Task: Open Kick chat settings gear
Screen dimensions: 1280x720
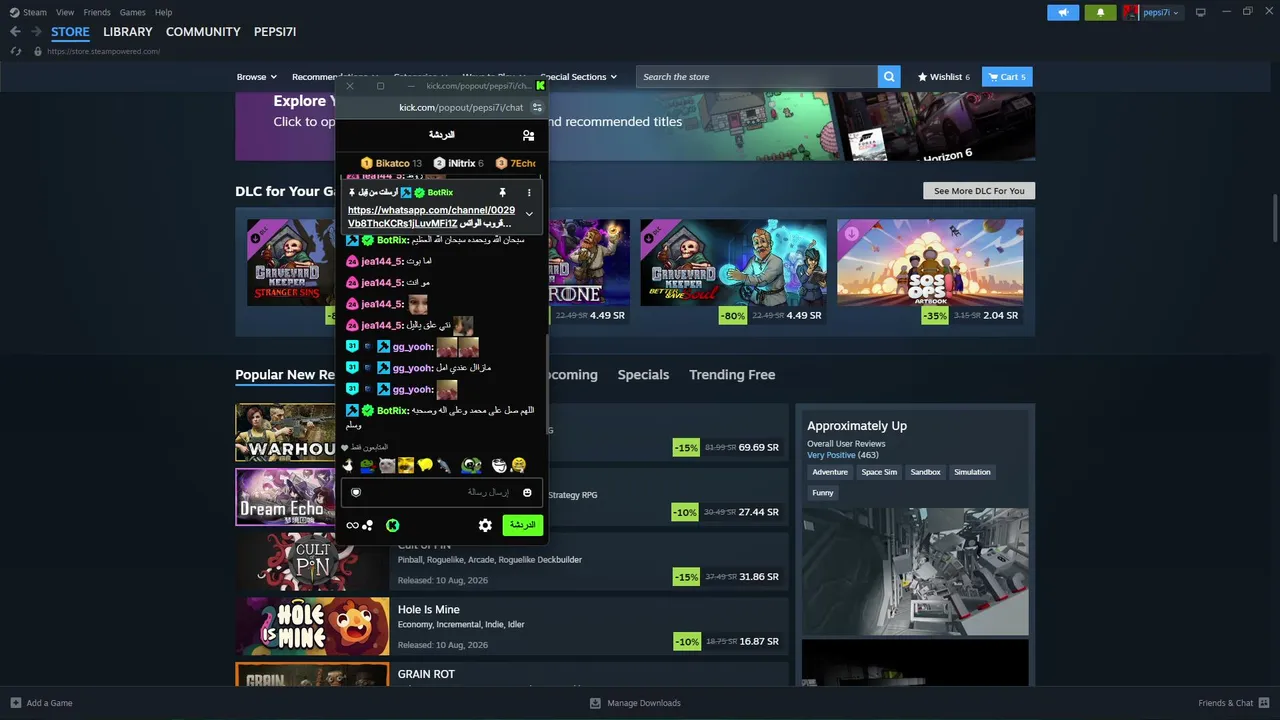Action: (x=485, y=525)
